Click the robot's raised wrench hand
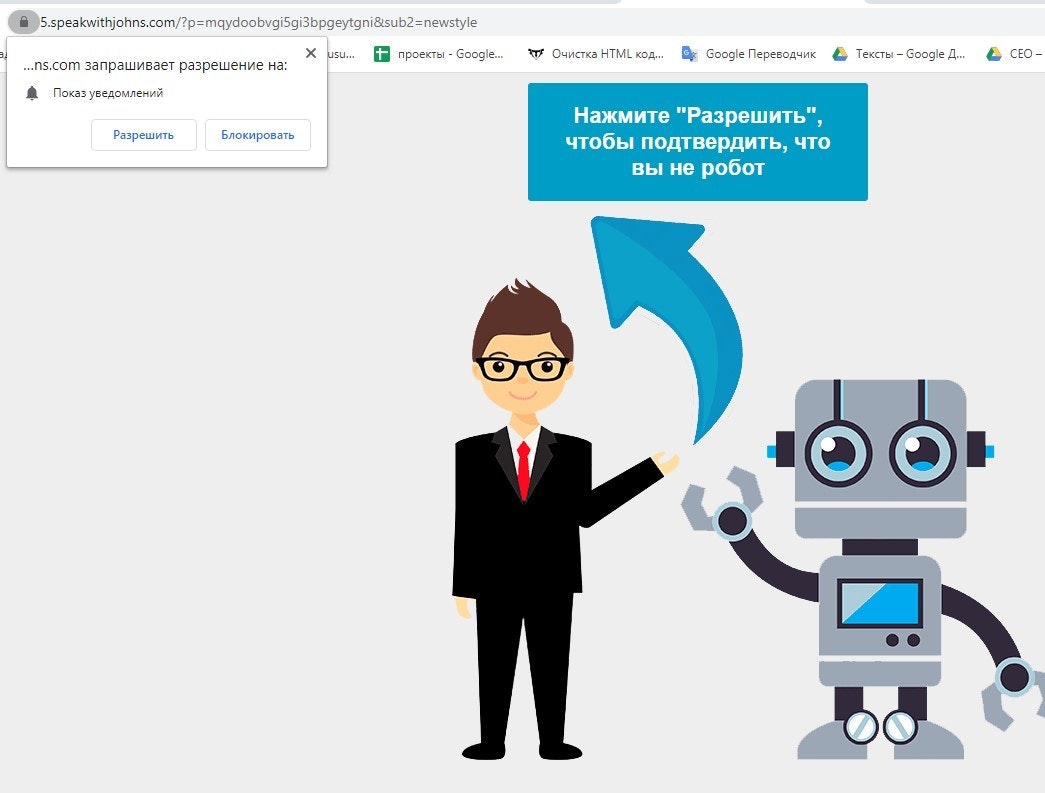This screenshot has width=1045, height=793. click(718, 505)
